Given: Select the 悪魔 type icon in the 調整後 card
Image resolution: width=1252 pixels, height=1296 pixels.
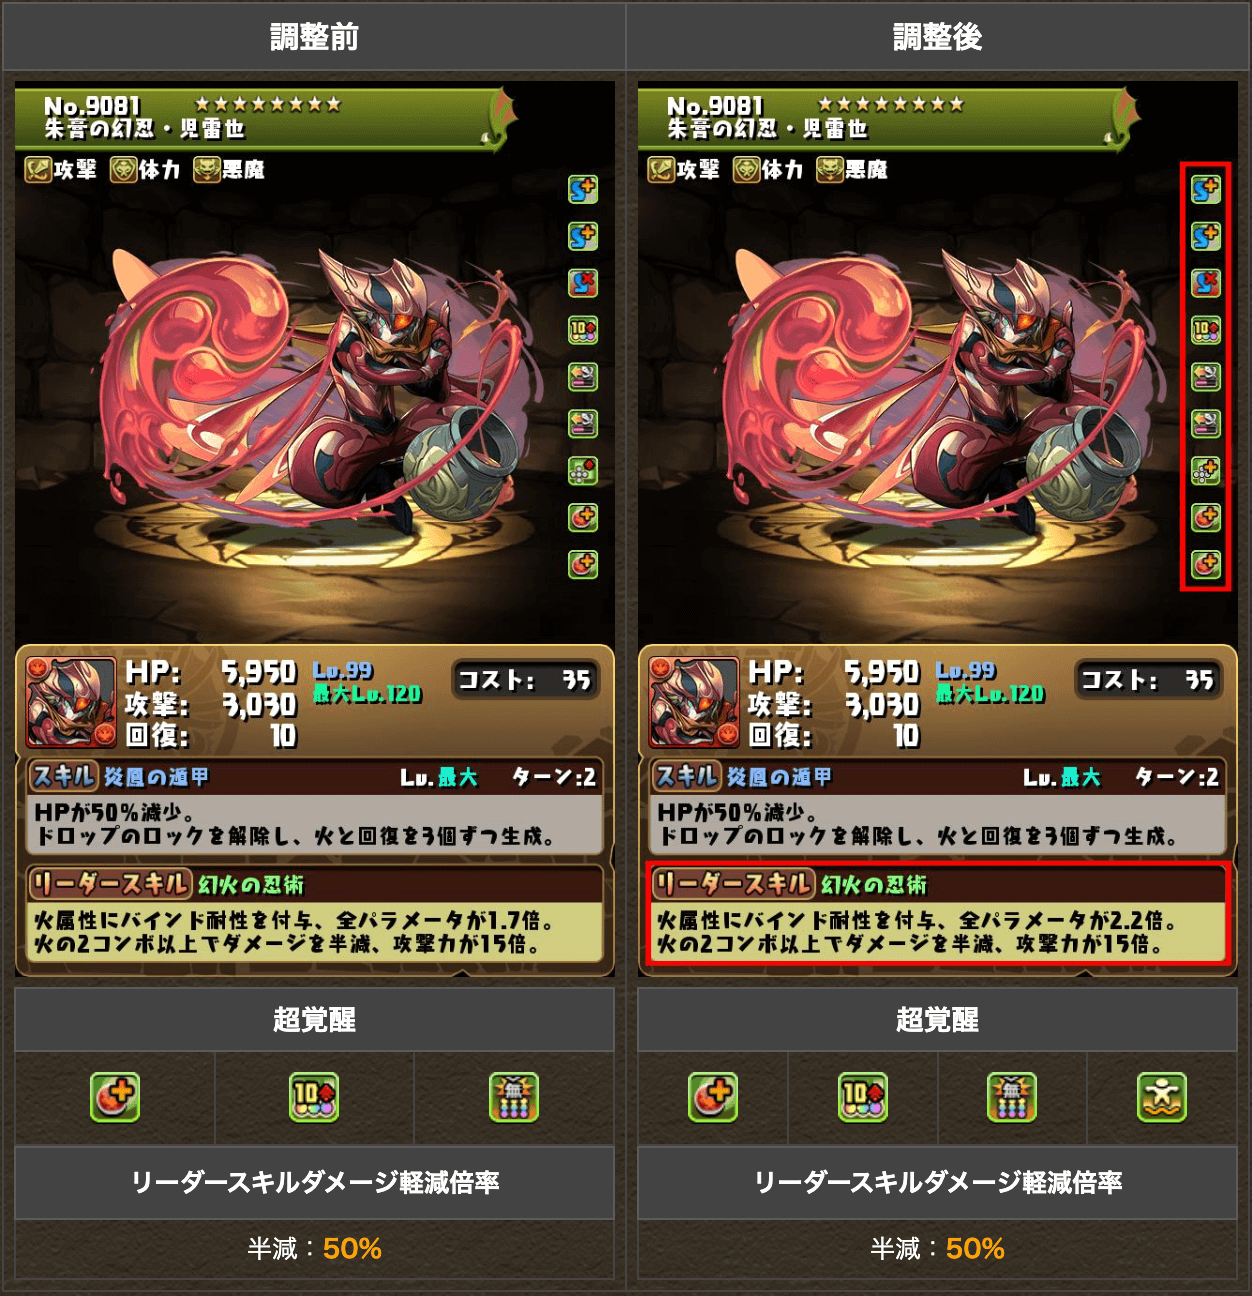Looking at the screenshot, I should point(830,170).
